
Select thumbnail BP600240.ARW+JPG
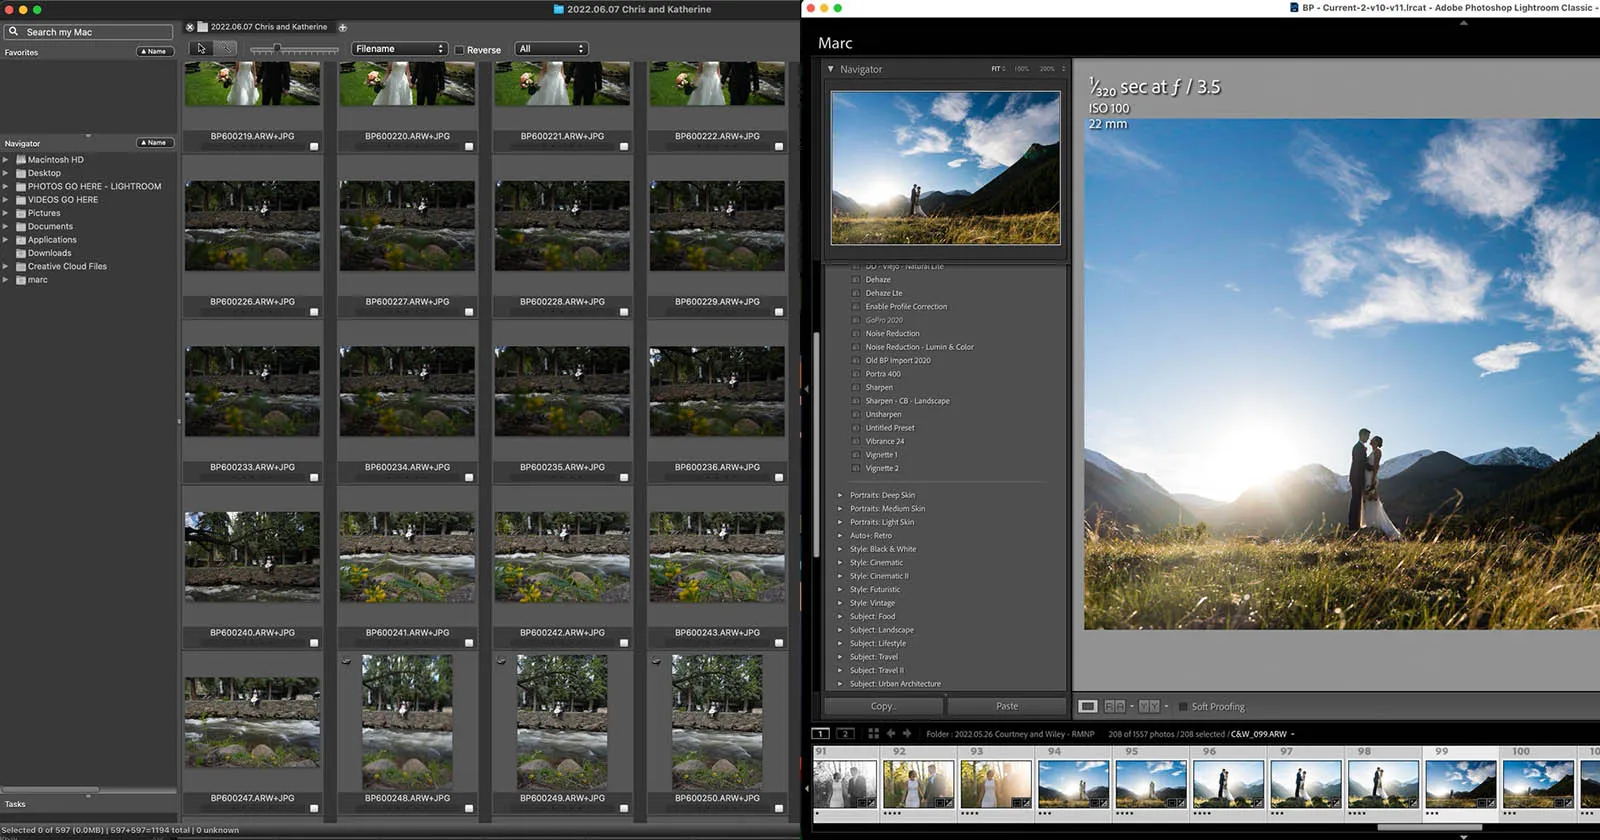(252, 557)
